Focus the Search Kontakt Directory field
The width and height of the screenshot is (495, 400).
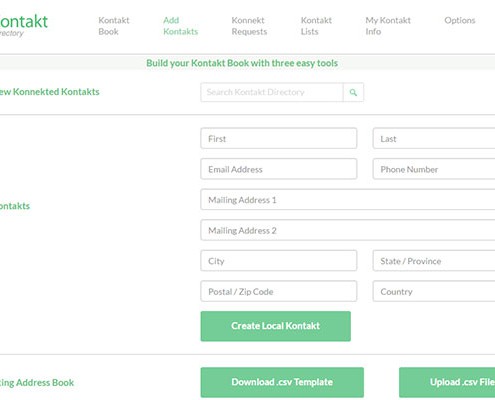[272, 92]
